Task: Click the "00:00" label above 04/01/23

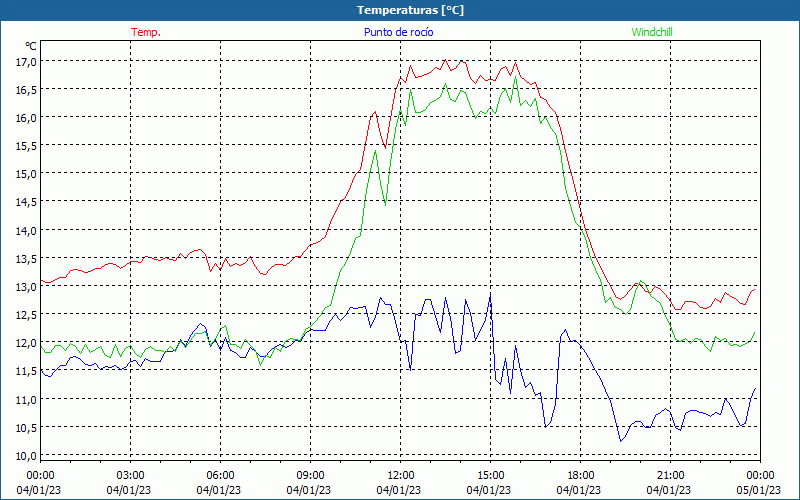Action: (40, 476)
